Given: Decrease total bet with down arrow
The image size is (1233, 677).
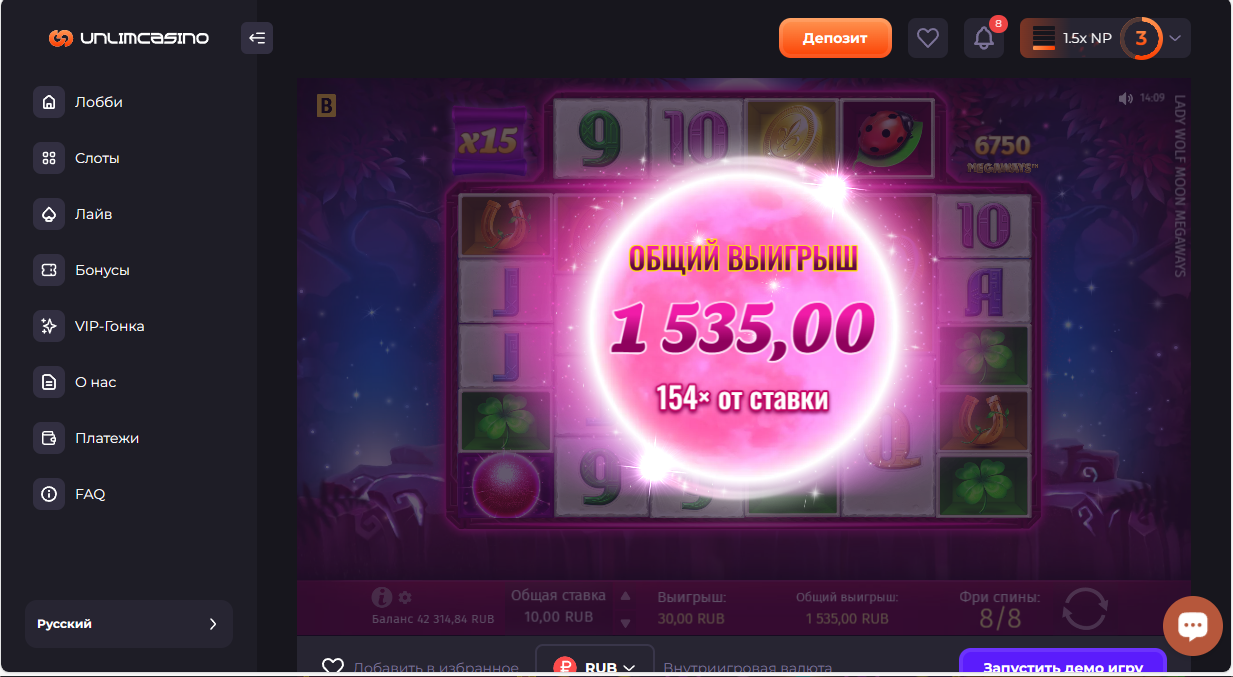Looking at the screenshot, I should pyautogui.click(x=625, y=623).
